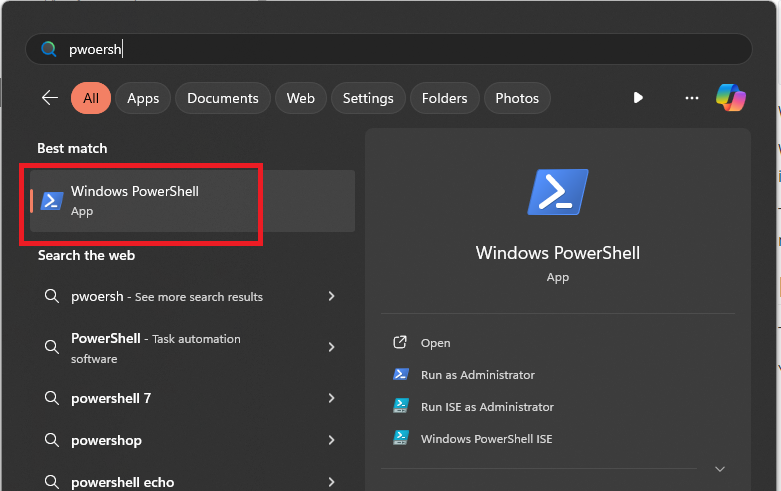Click the three-dot more options icon
The image size is (781, 491).
click(x=692, y=98)
